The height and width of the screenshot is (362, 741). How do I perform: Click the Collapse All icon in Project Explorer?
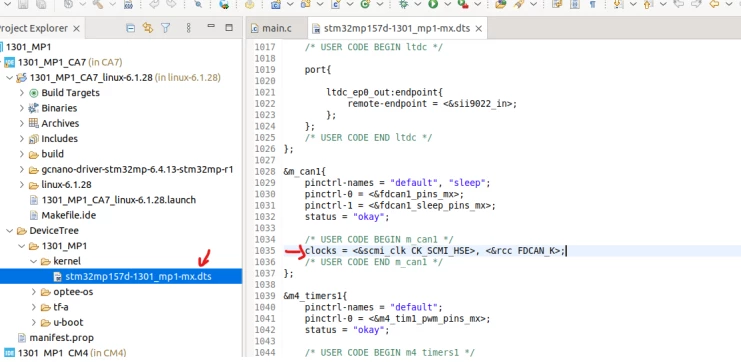[130, 28]
